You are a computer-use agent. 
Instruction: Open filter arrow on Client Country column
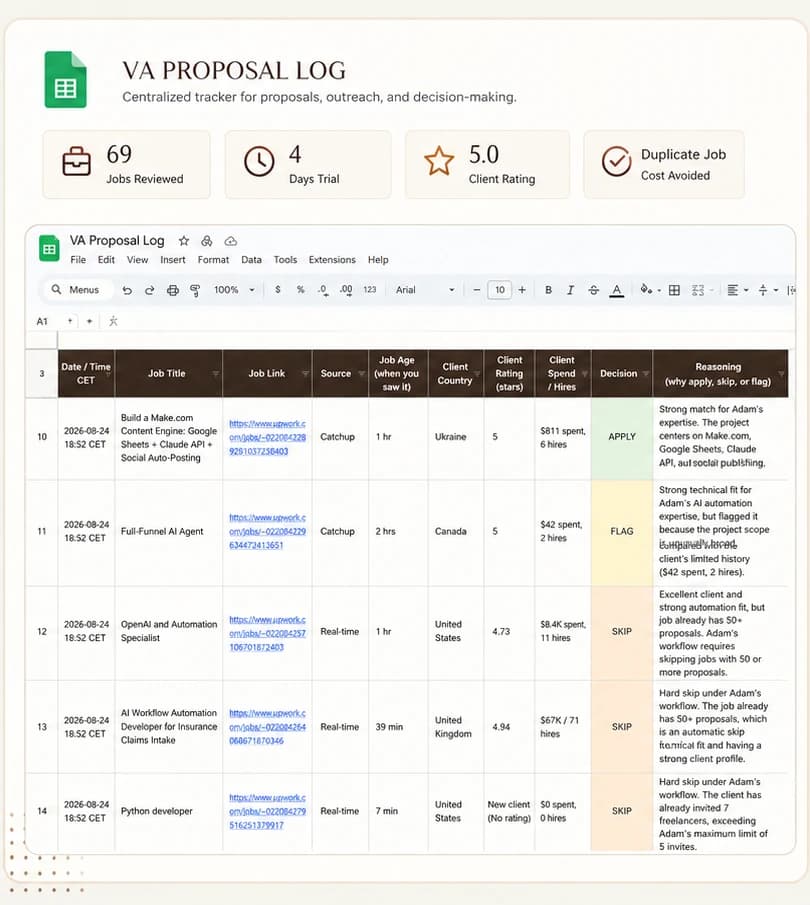pos(477,375)
